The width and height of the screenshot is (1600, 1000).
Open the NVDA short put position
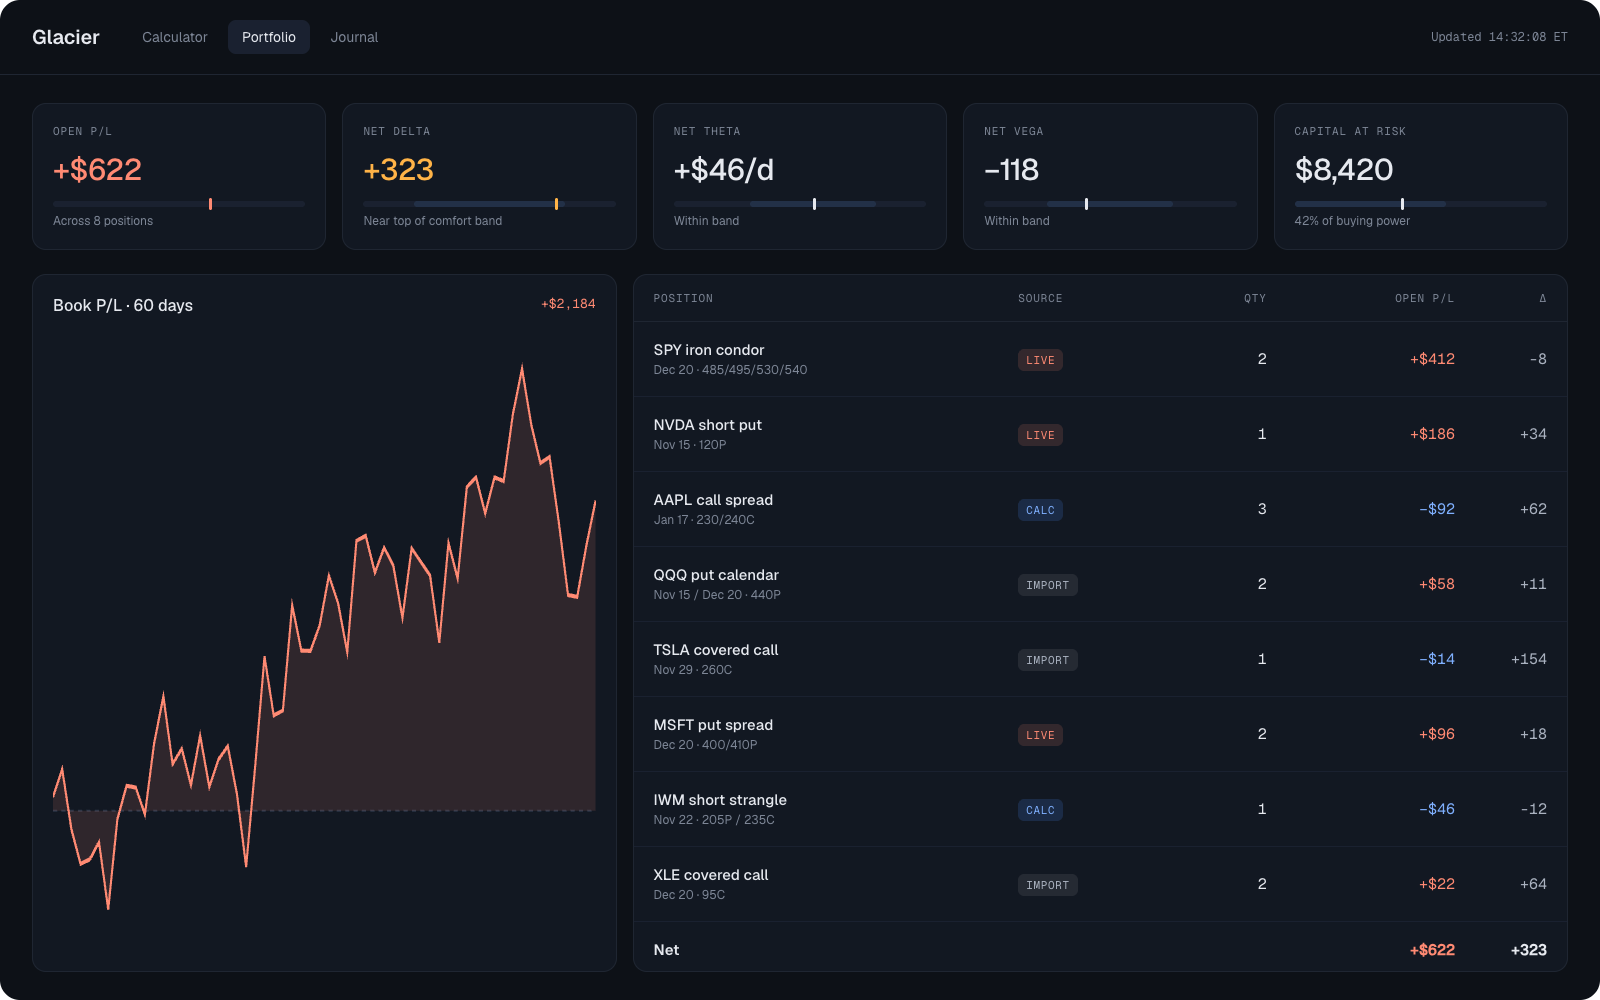click(x=1100, y=434)
